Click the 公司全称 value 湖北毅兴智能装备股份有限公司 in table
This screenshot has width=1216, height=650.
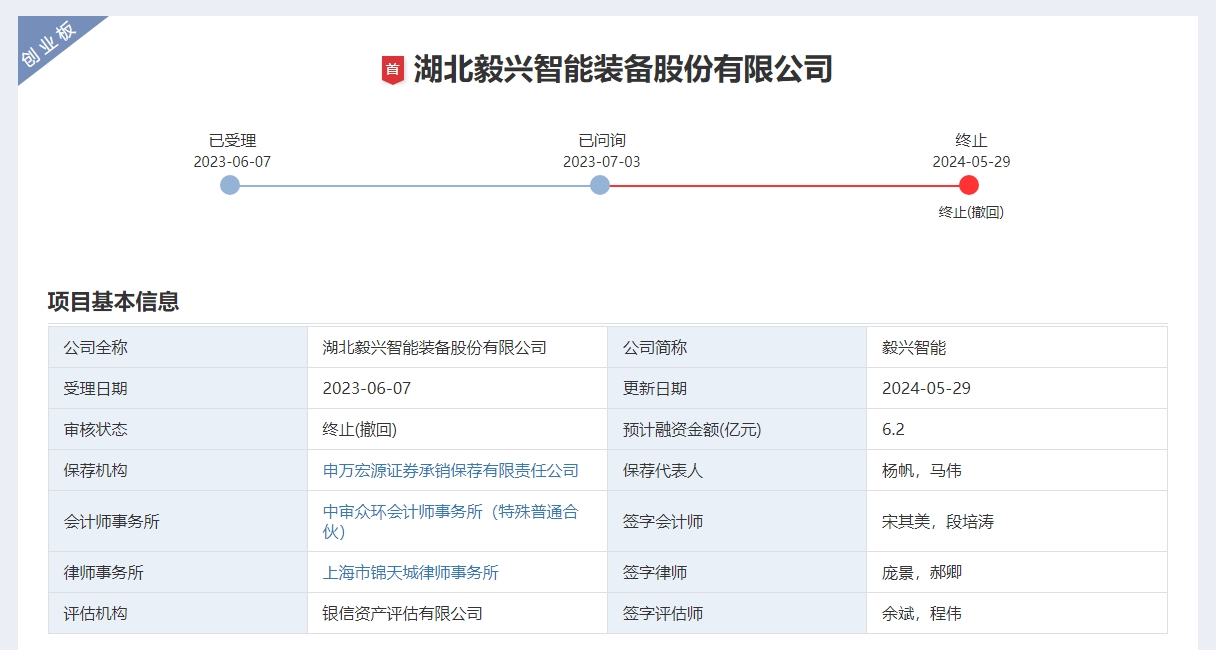point(435,348)
